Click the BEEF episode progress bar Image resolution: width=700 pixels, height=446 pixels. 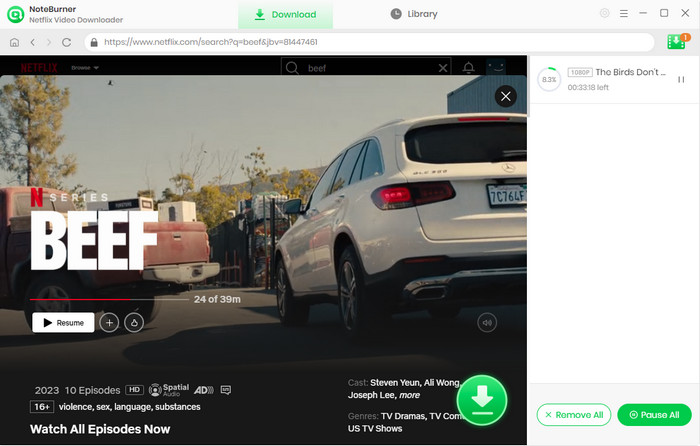click(109, 299)
